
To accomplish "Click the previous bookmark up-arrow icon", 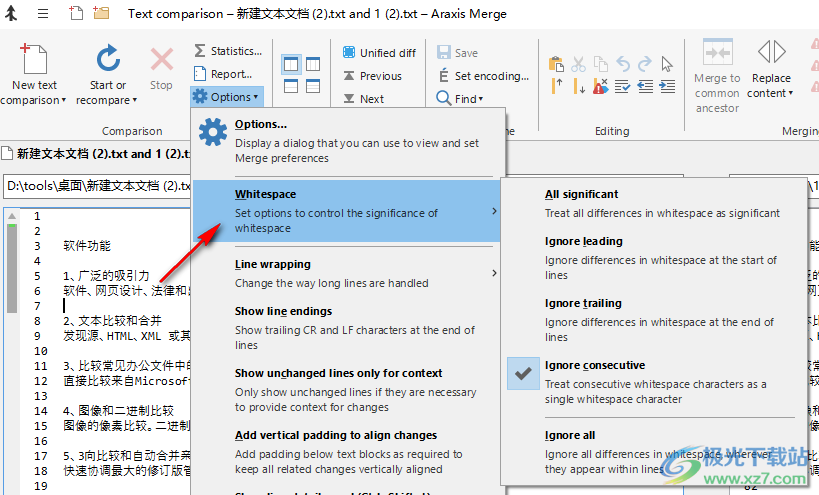I will (x=557, y=86).
